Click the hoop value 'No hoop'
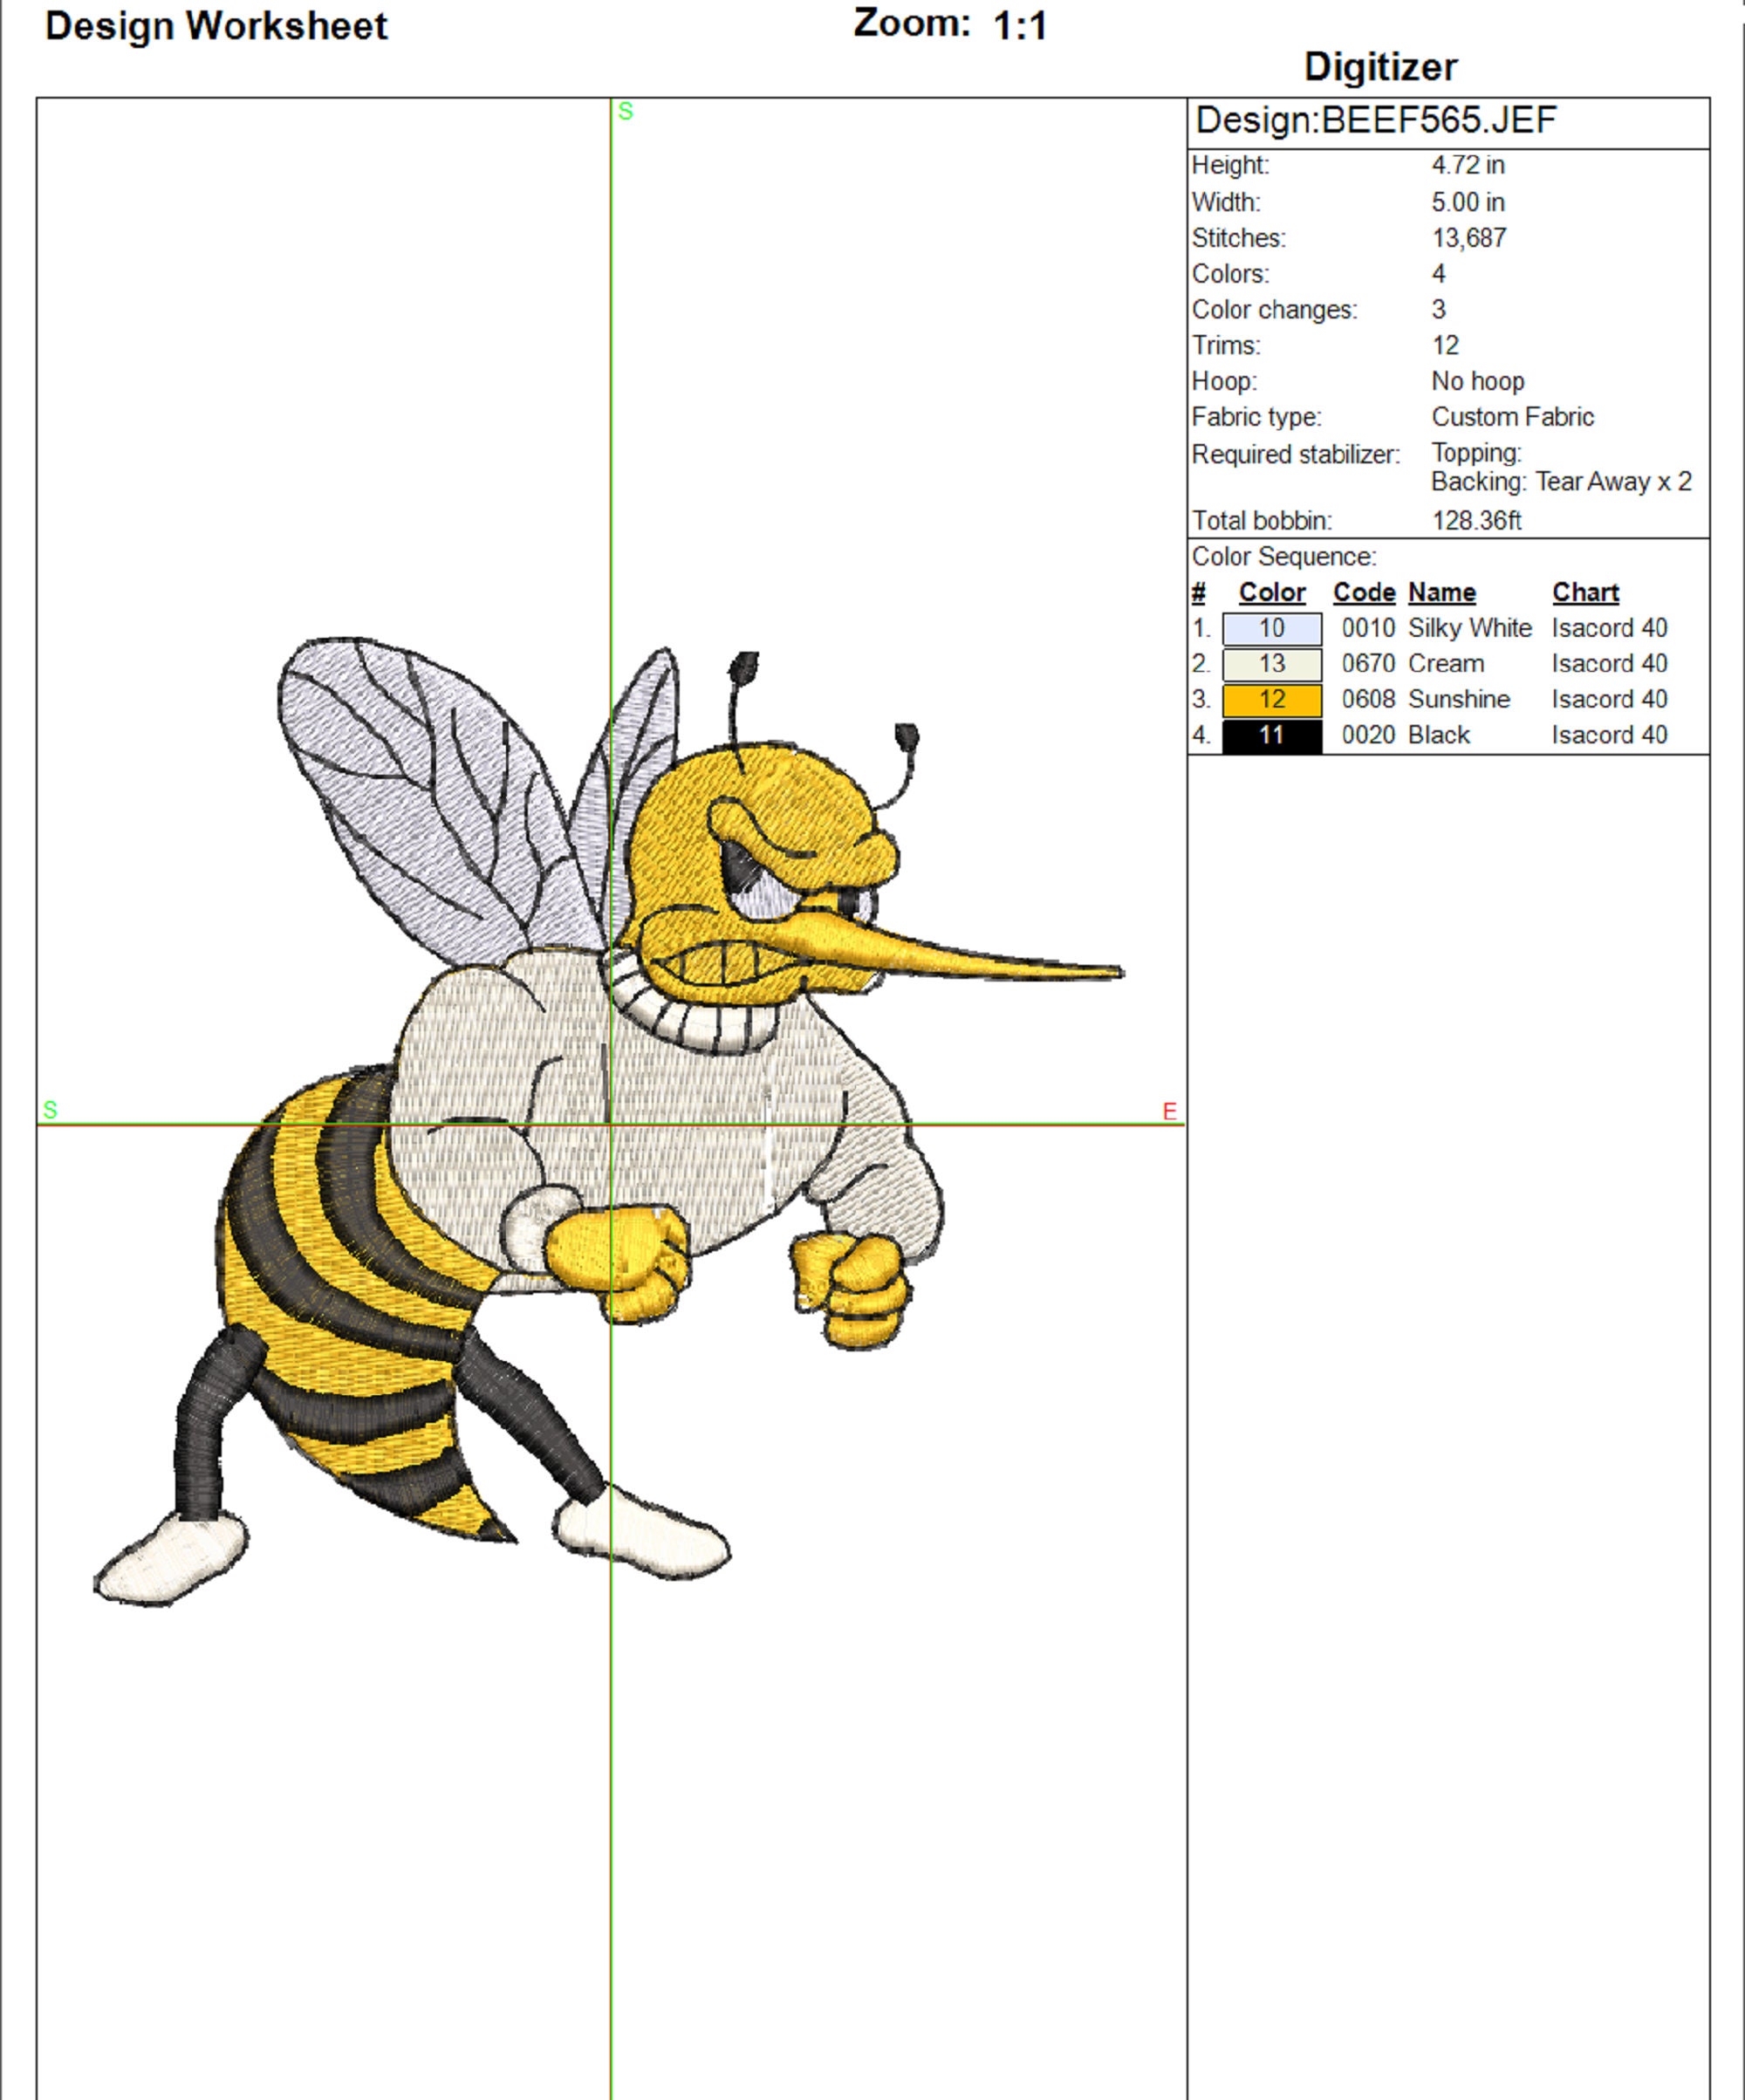The width and height of the screenshot is (1745, 2100). pos(1478,381)
